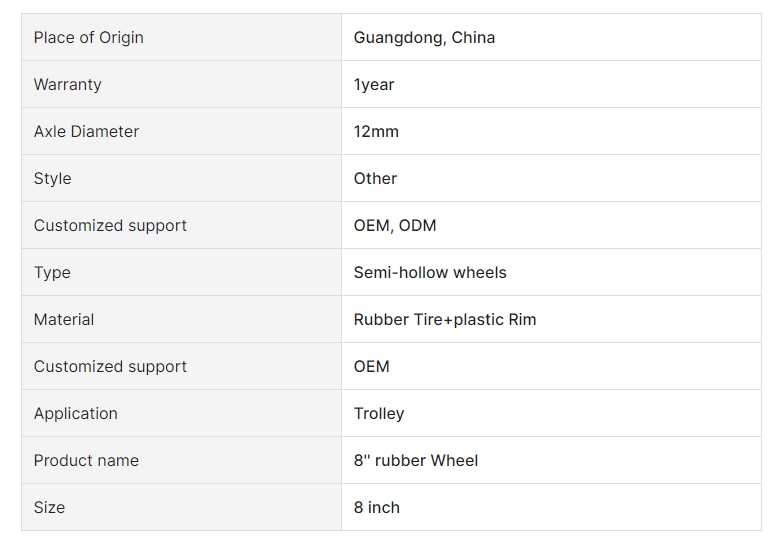Click the "Place of Origin" label cell
Screen dimensions: 778x542
181,37
